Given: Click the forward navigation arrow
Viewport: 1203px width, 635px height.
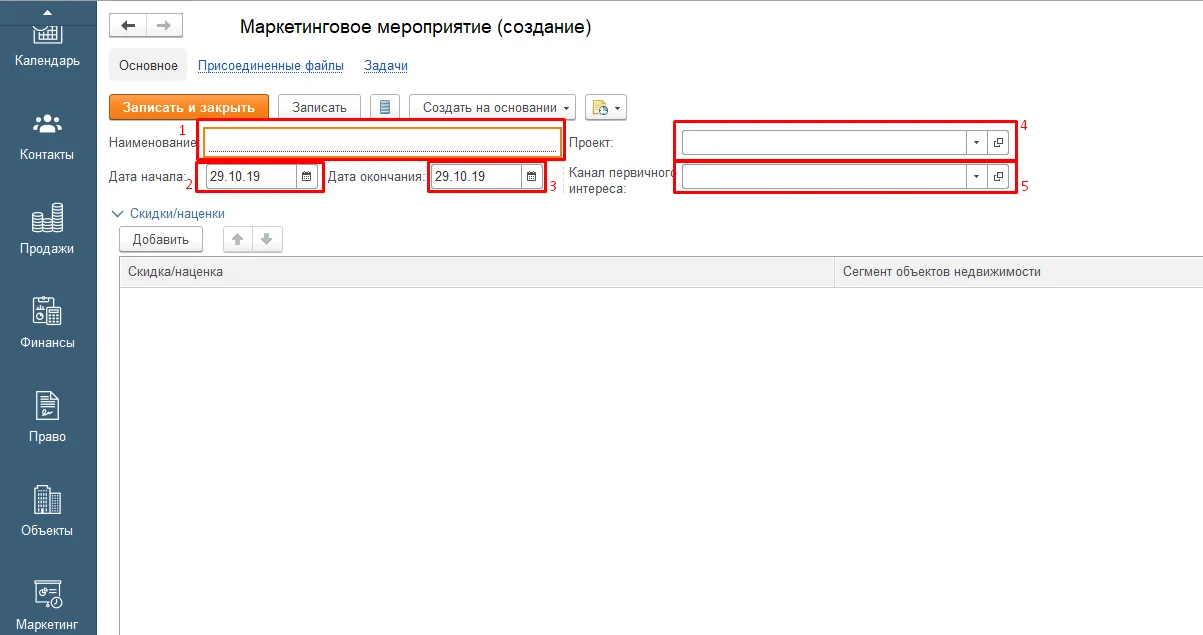Looking at the screenshot, I should coord(164,27).
